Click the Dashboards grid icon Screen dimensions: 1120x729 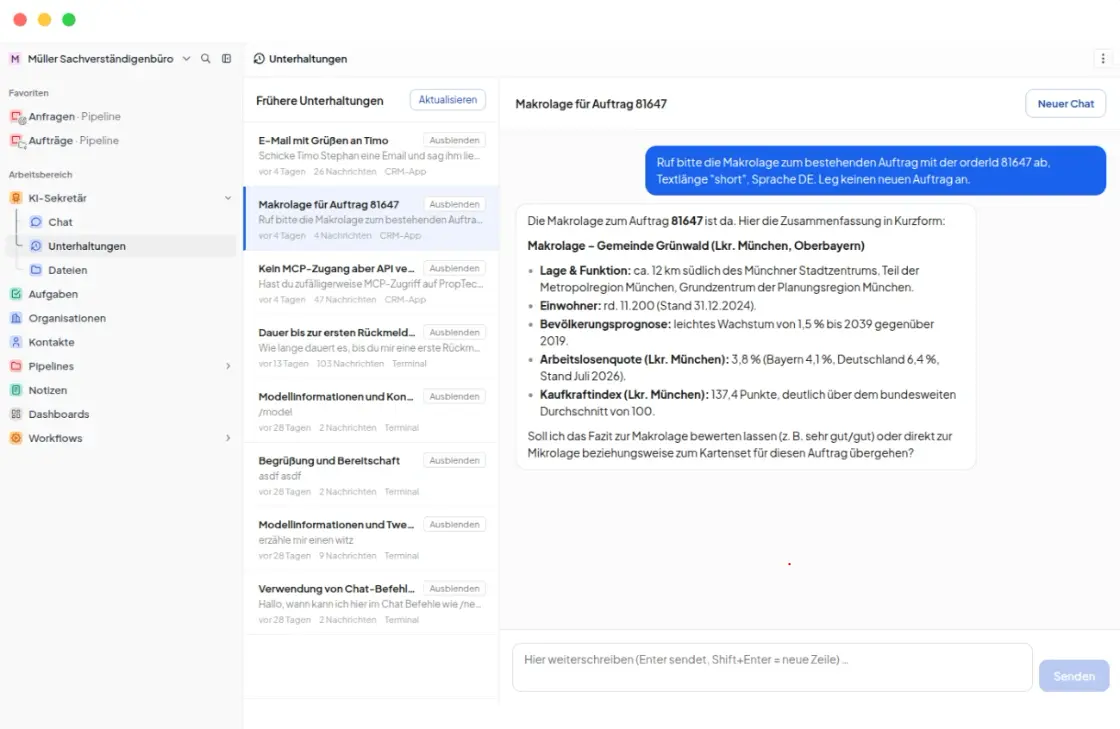click(x=16, y=414)
